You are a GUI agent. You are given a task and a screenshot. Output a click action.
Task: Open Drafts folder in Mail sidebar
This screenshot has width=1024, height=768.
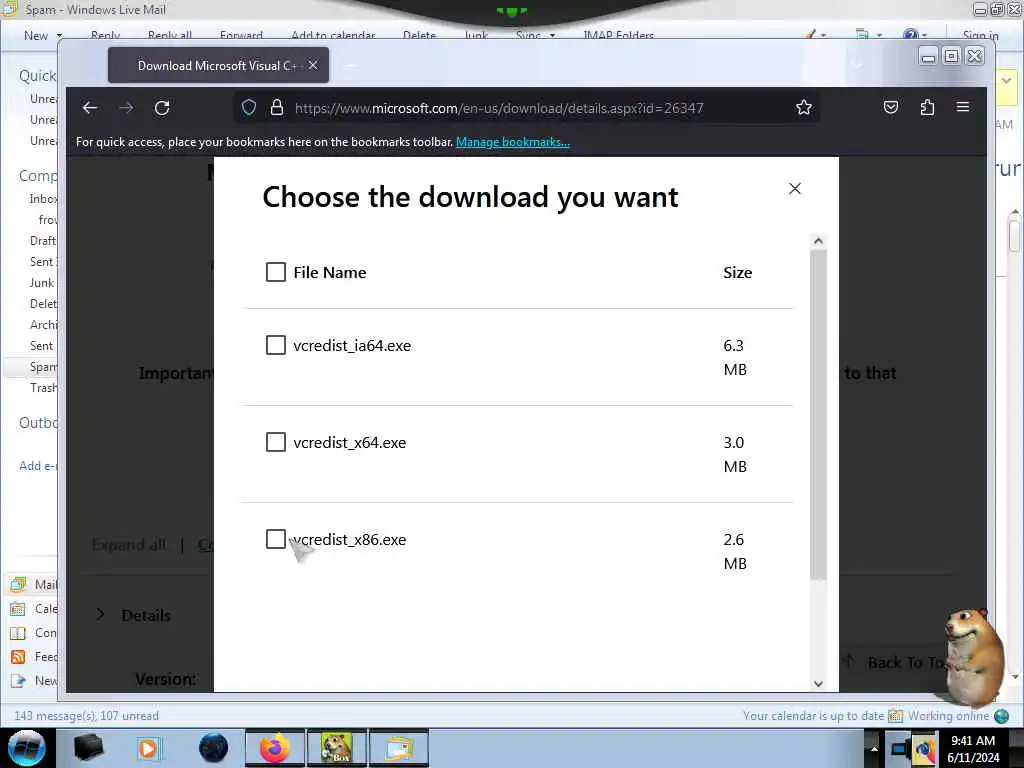coord(43,241)
